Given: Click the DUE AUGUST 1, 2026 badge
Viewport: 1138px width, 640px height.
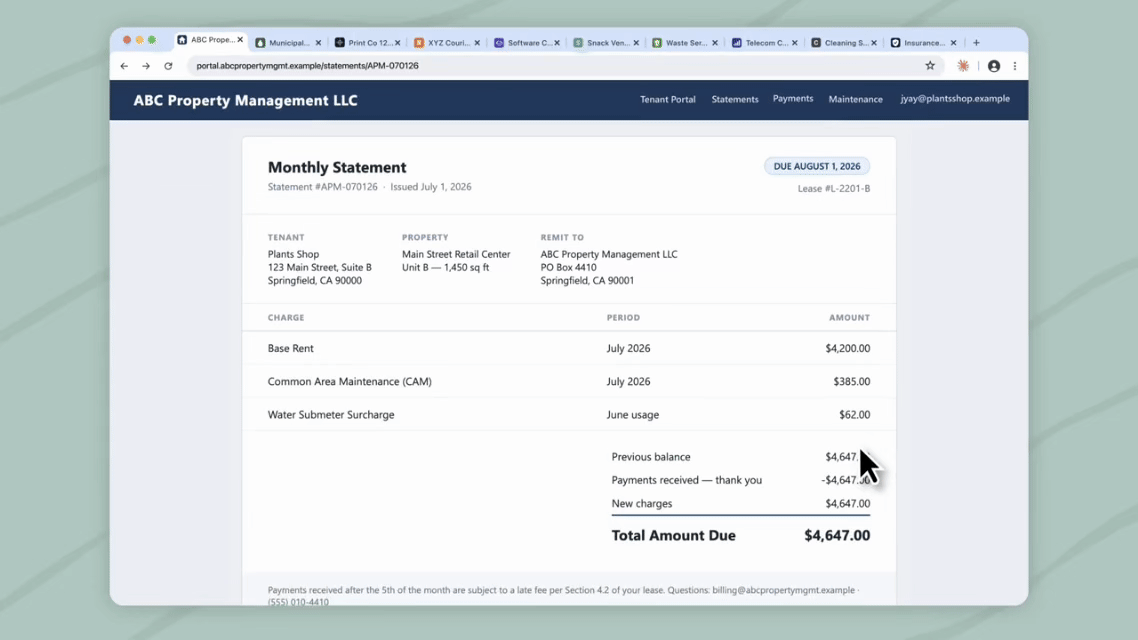Looking at the screenshot, I should (x=816, y=166).
